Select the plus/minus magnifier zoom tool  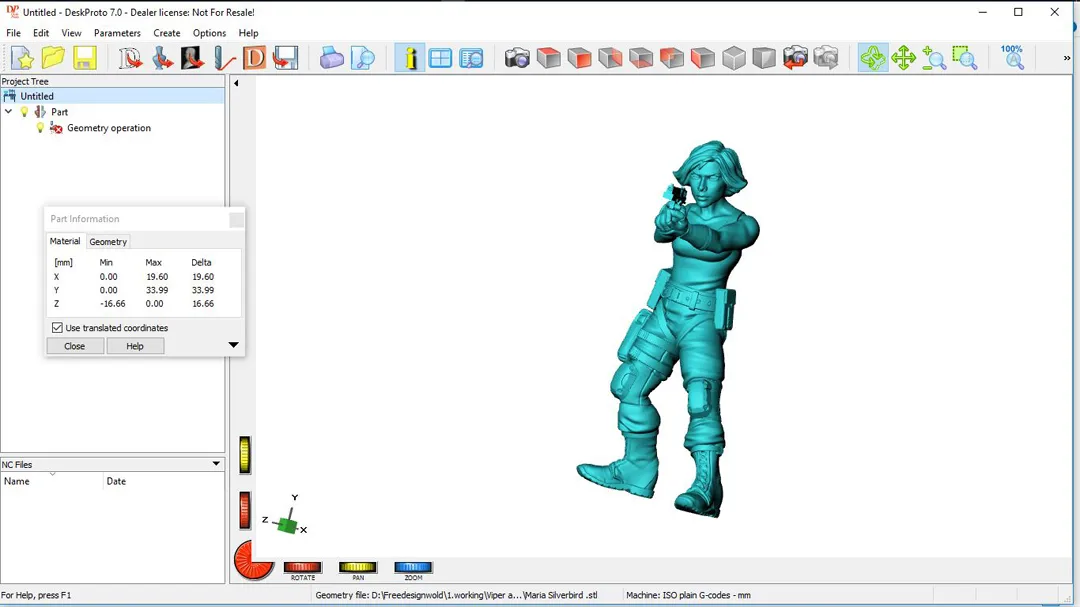coord(934,58)
